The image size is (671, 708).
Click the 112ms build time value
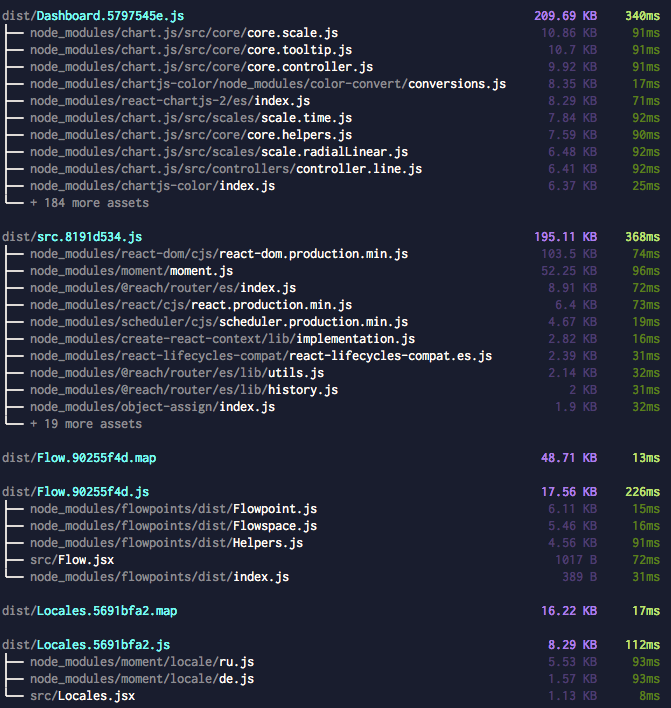point(643,645)
